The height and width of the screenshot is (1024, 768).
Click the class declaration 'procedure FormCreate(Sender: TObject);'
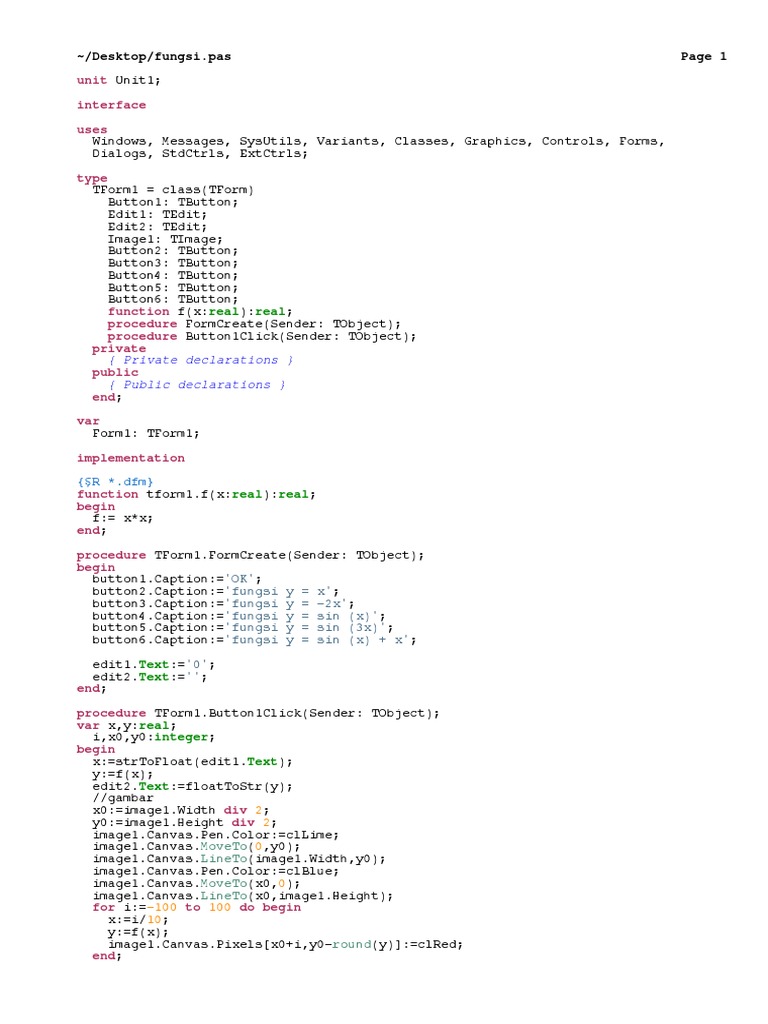pyautogui.click(x=254, y=324)
